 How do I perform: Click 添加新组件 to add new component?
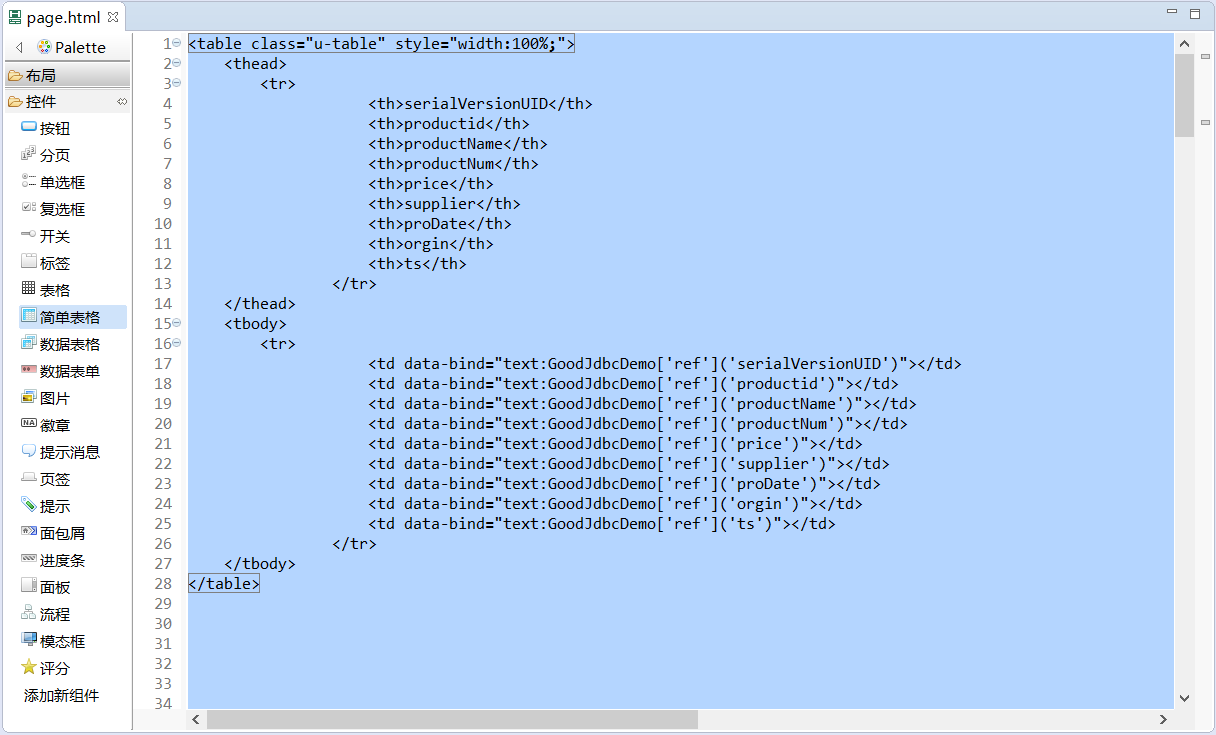[62, 695]
